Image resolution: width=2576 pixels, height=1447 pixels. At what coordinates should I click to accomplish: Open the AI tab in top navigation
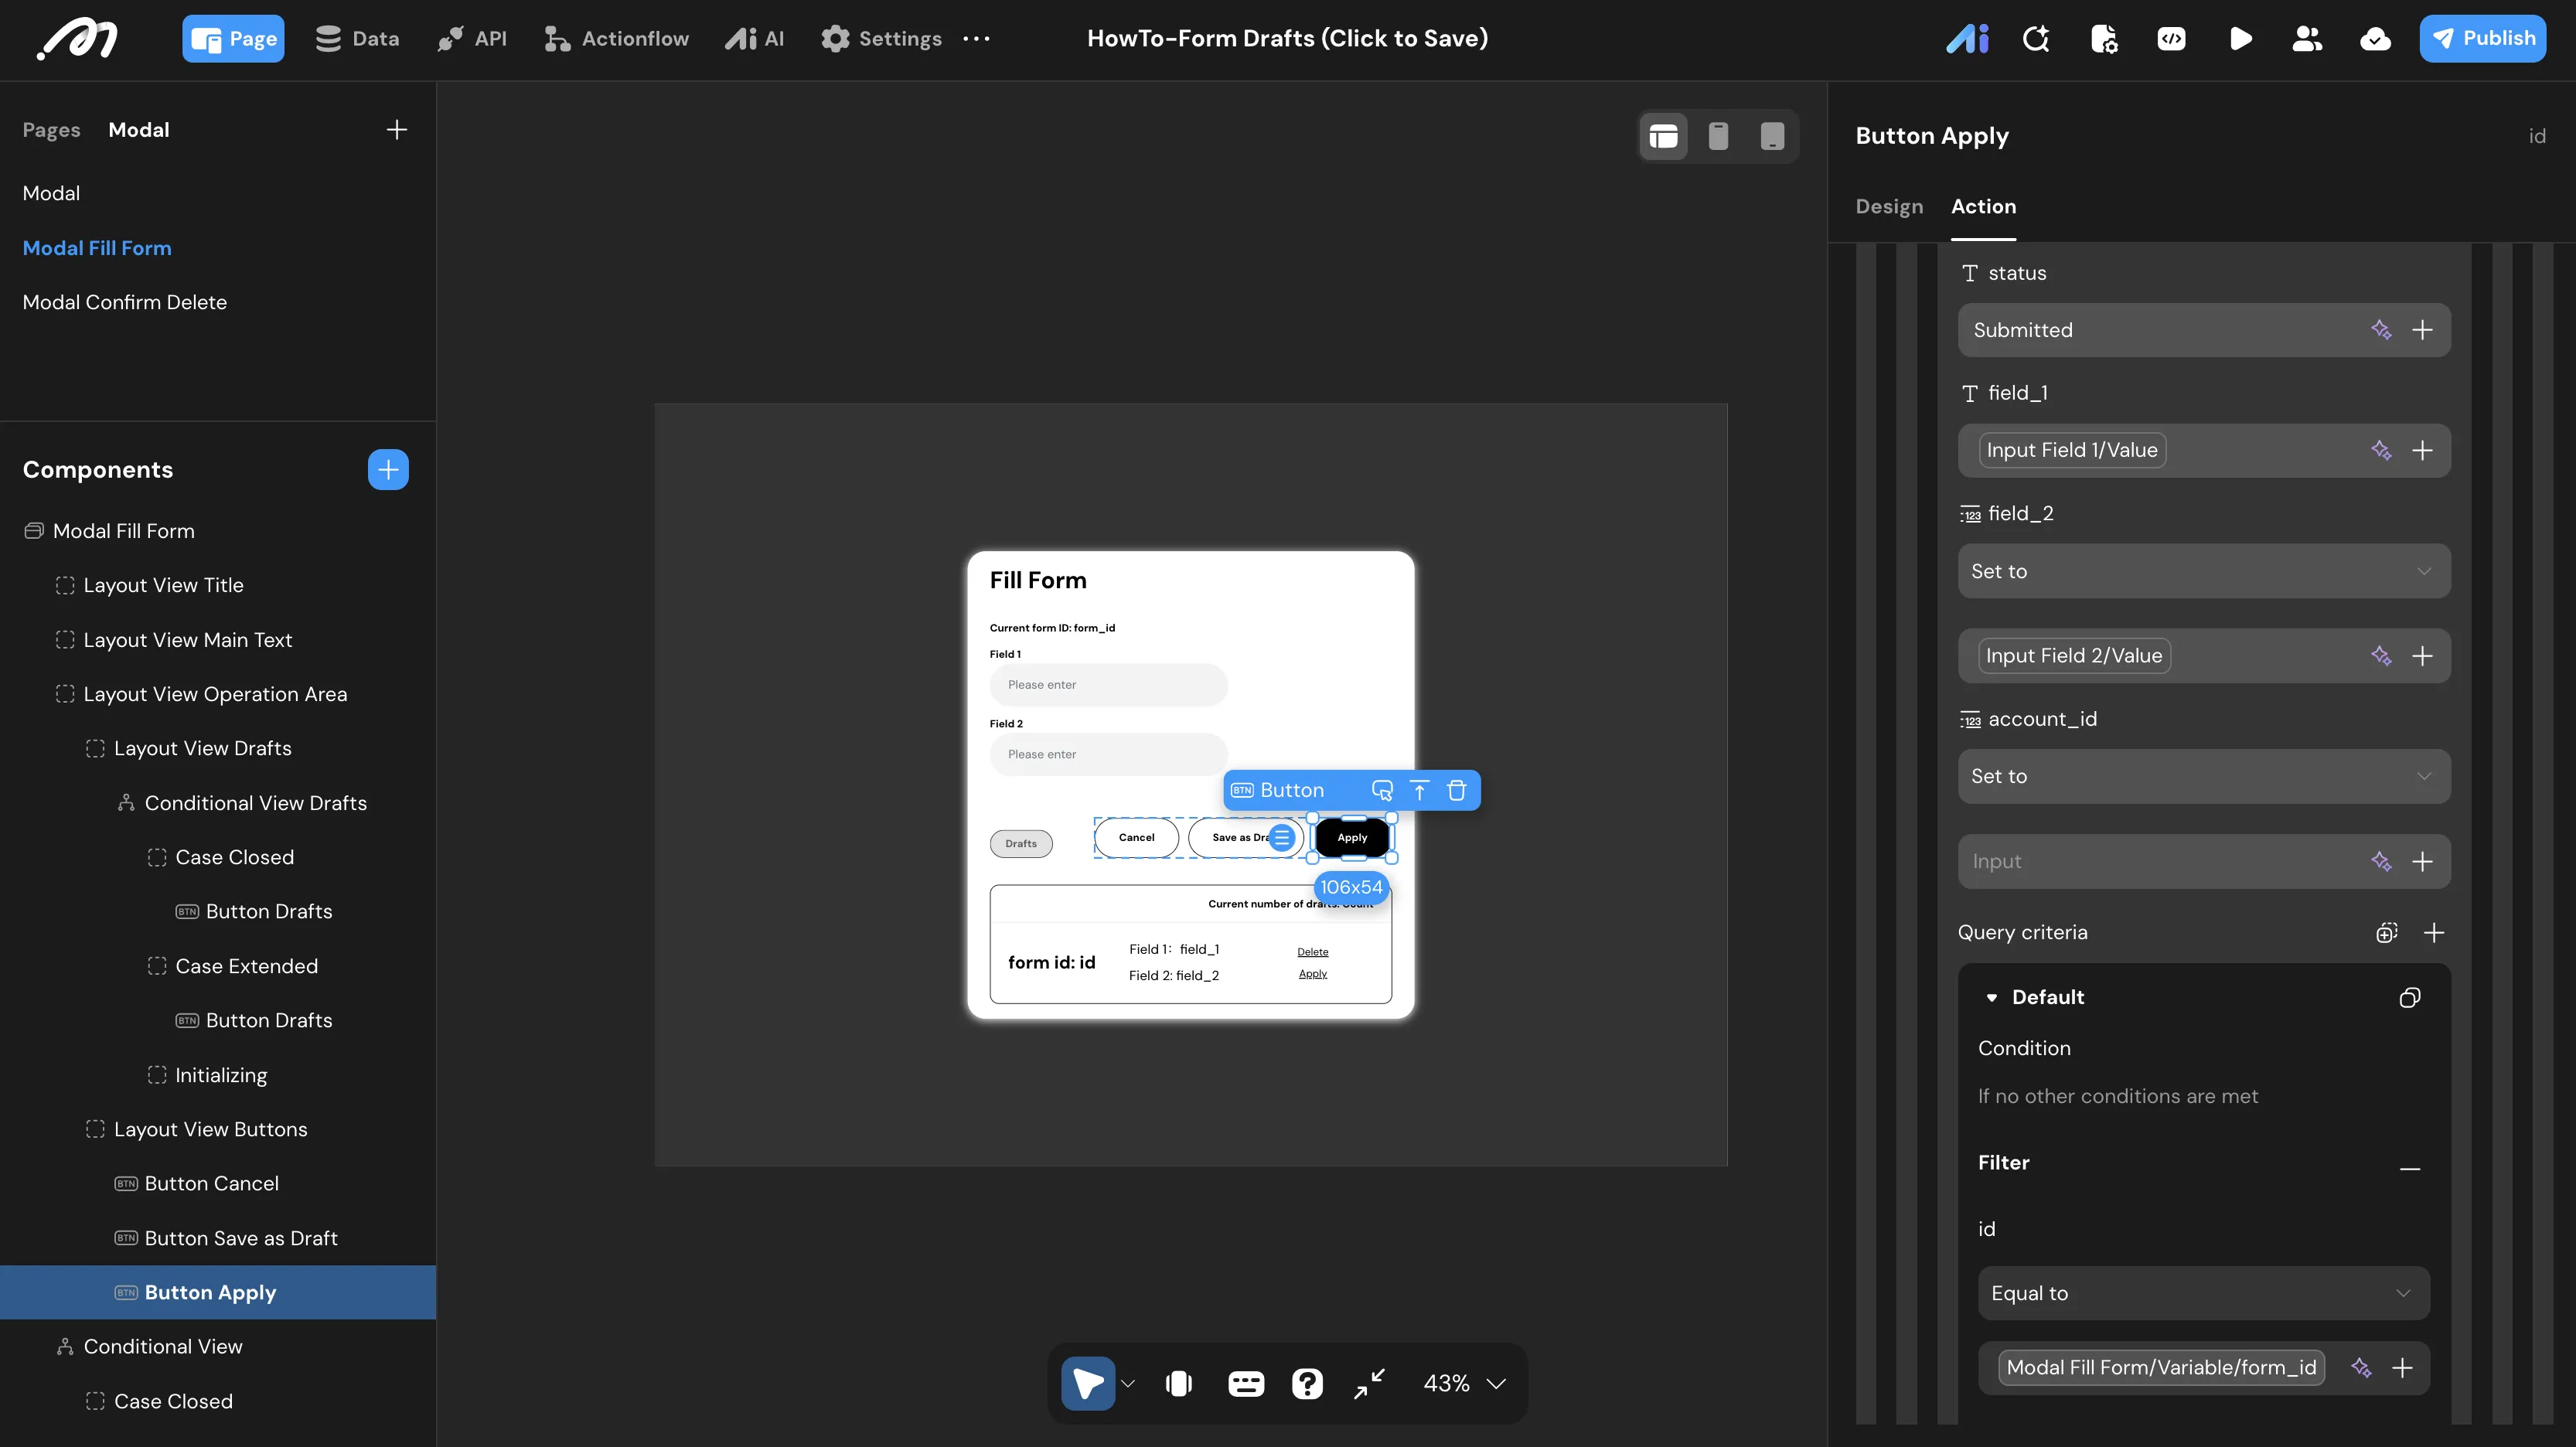point(755,39)
